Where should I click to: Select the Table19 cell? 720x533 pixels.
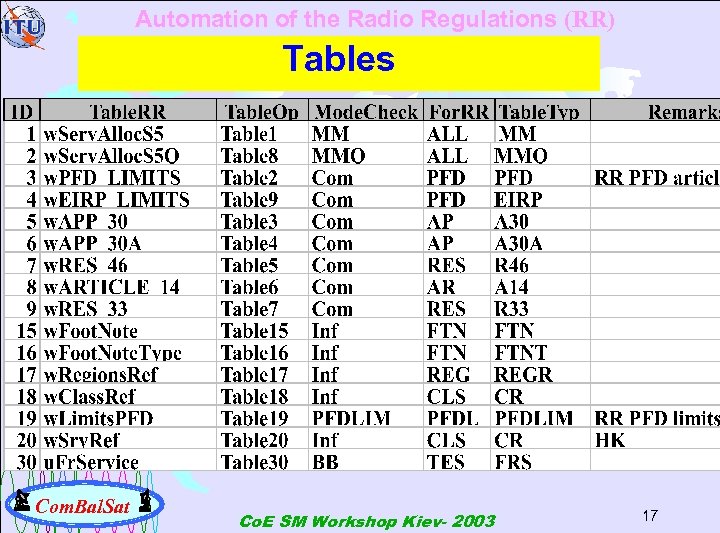click(262, 418)
